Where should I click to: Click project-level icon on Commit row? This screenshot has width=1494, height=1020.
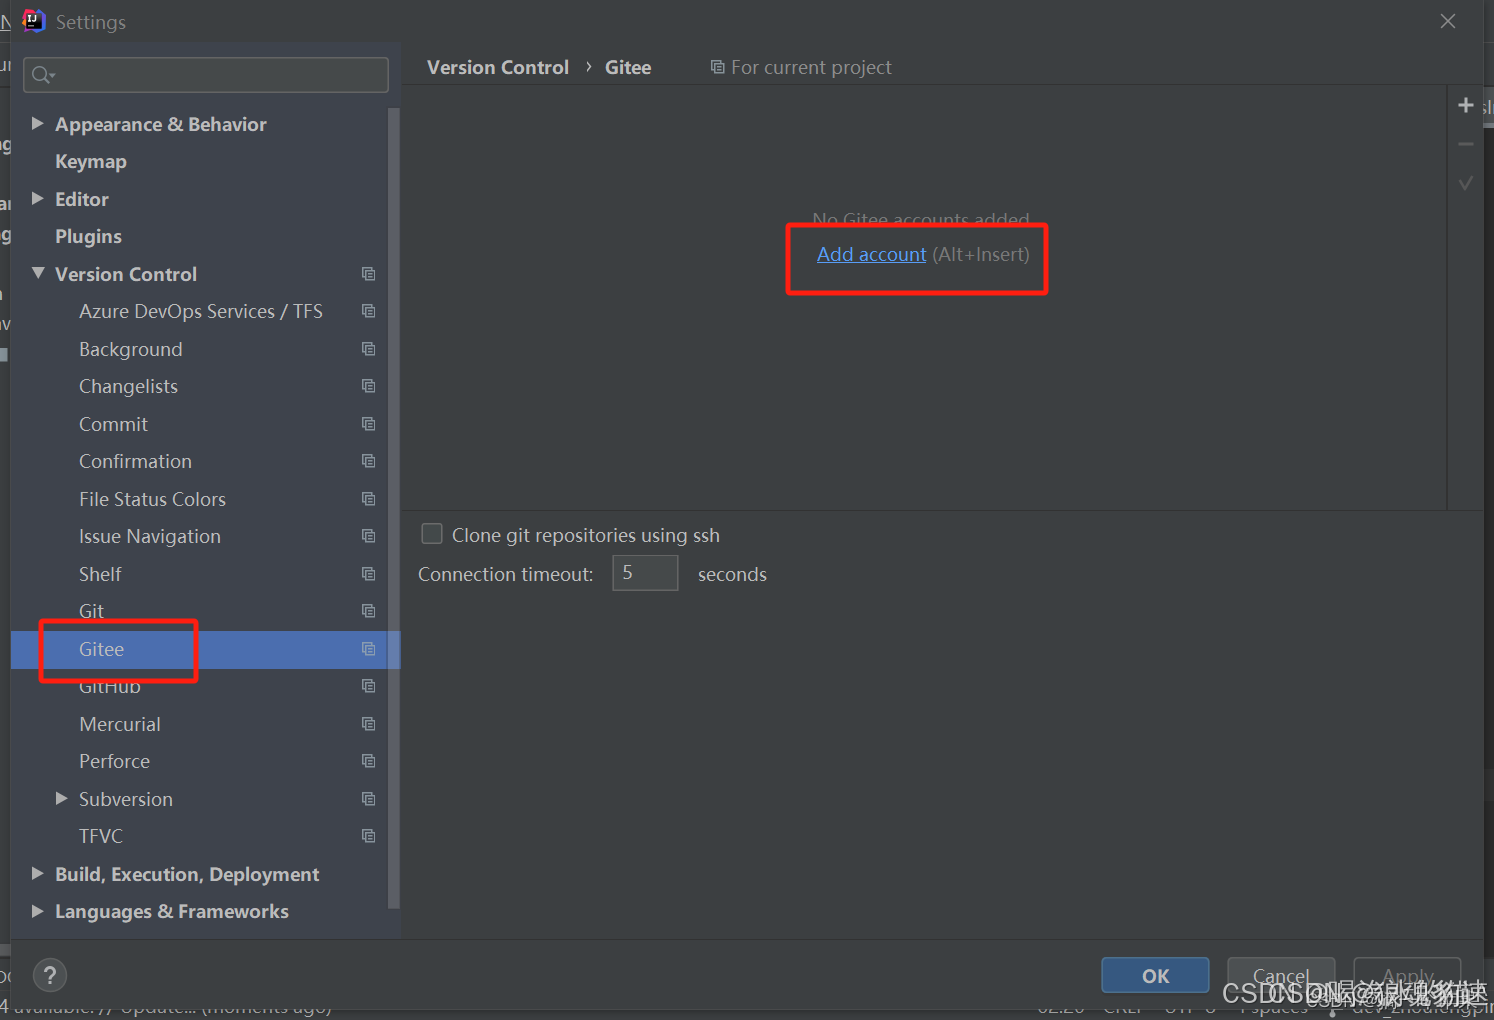click(x=368, y=424)
